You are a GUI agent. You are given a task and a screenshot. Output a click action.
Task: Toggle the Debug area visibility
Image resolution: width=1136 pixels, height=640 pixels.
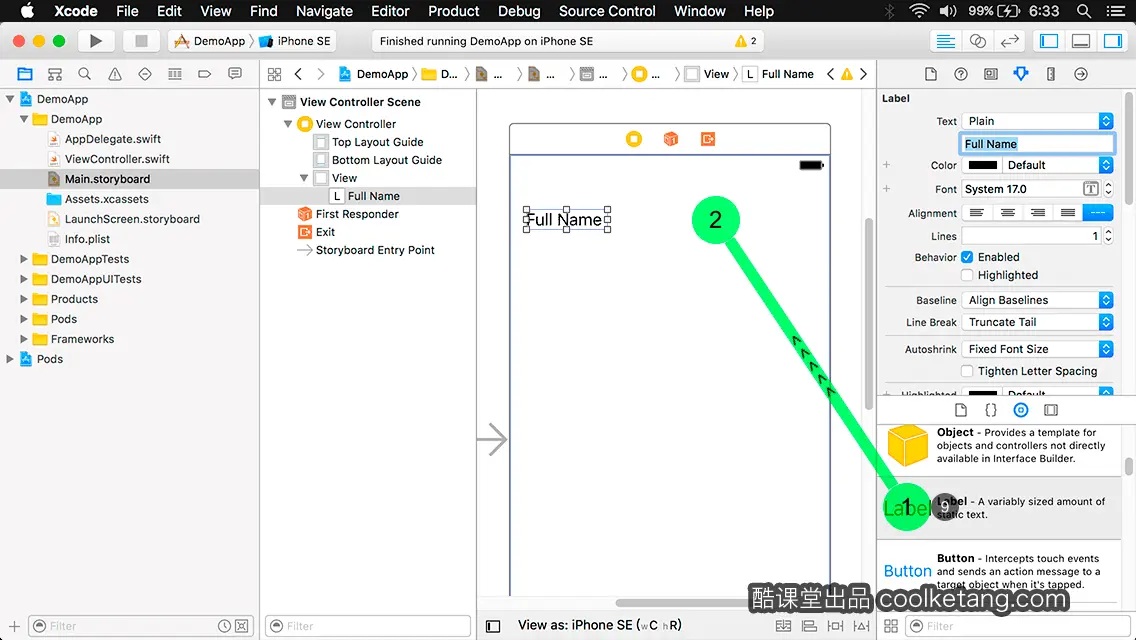coord(1080,41)
